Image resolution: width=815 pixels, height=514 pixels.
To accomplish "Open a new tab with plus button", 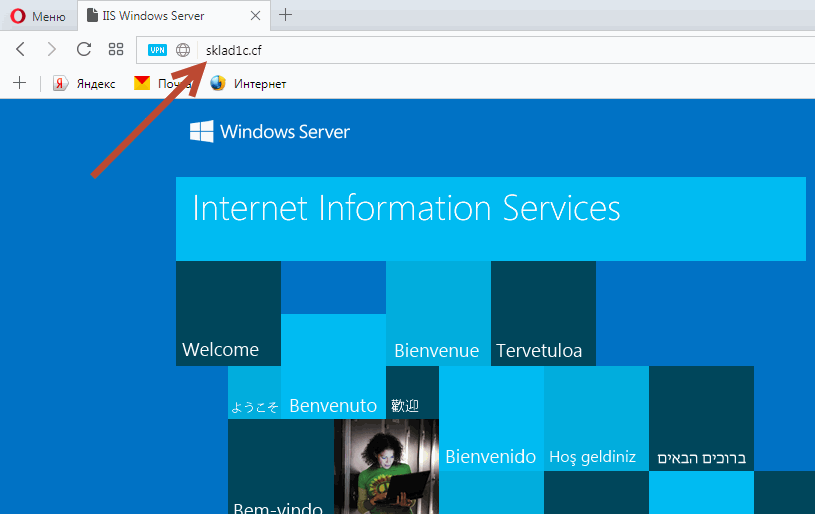I will click(285, 15).
